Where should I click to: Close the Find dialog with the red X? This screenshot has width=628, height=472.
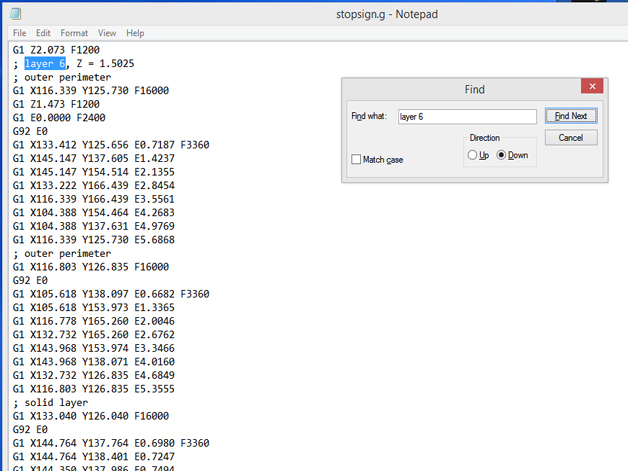point(592,87)
